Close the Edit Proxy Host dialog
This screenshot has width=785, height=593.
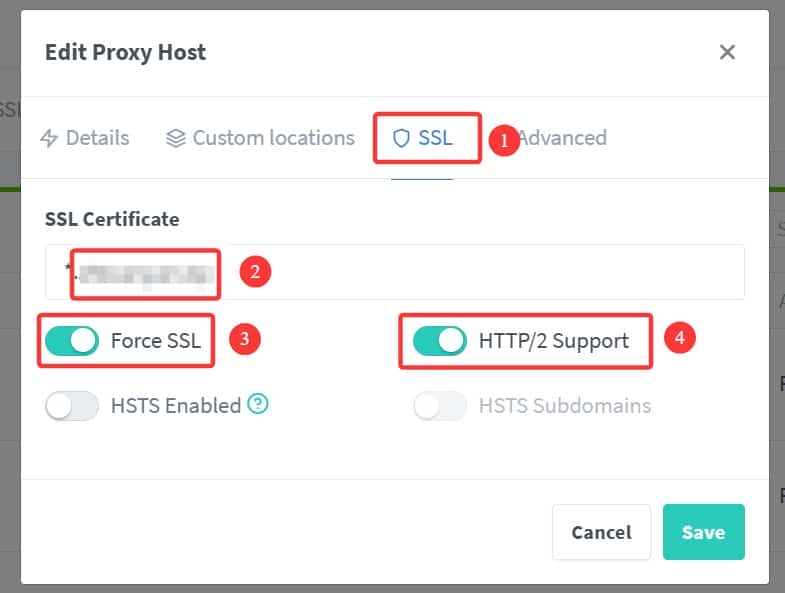click(727, 52)
